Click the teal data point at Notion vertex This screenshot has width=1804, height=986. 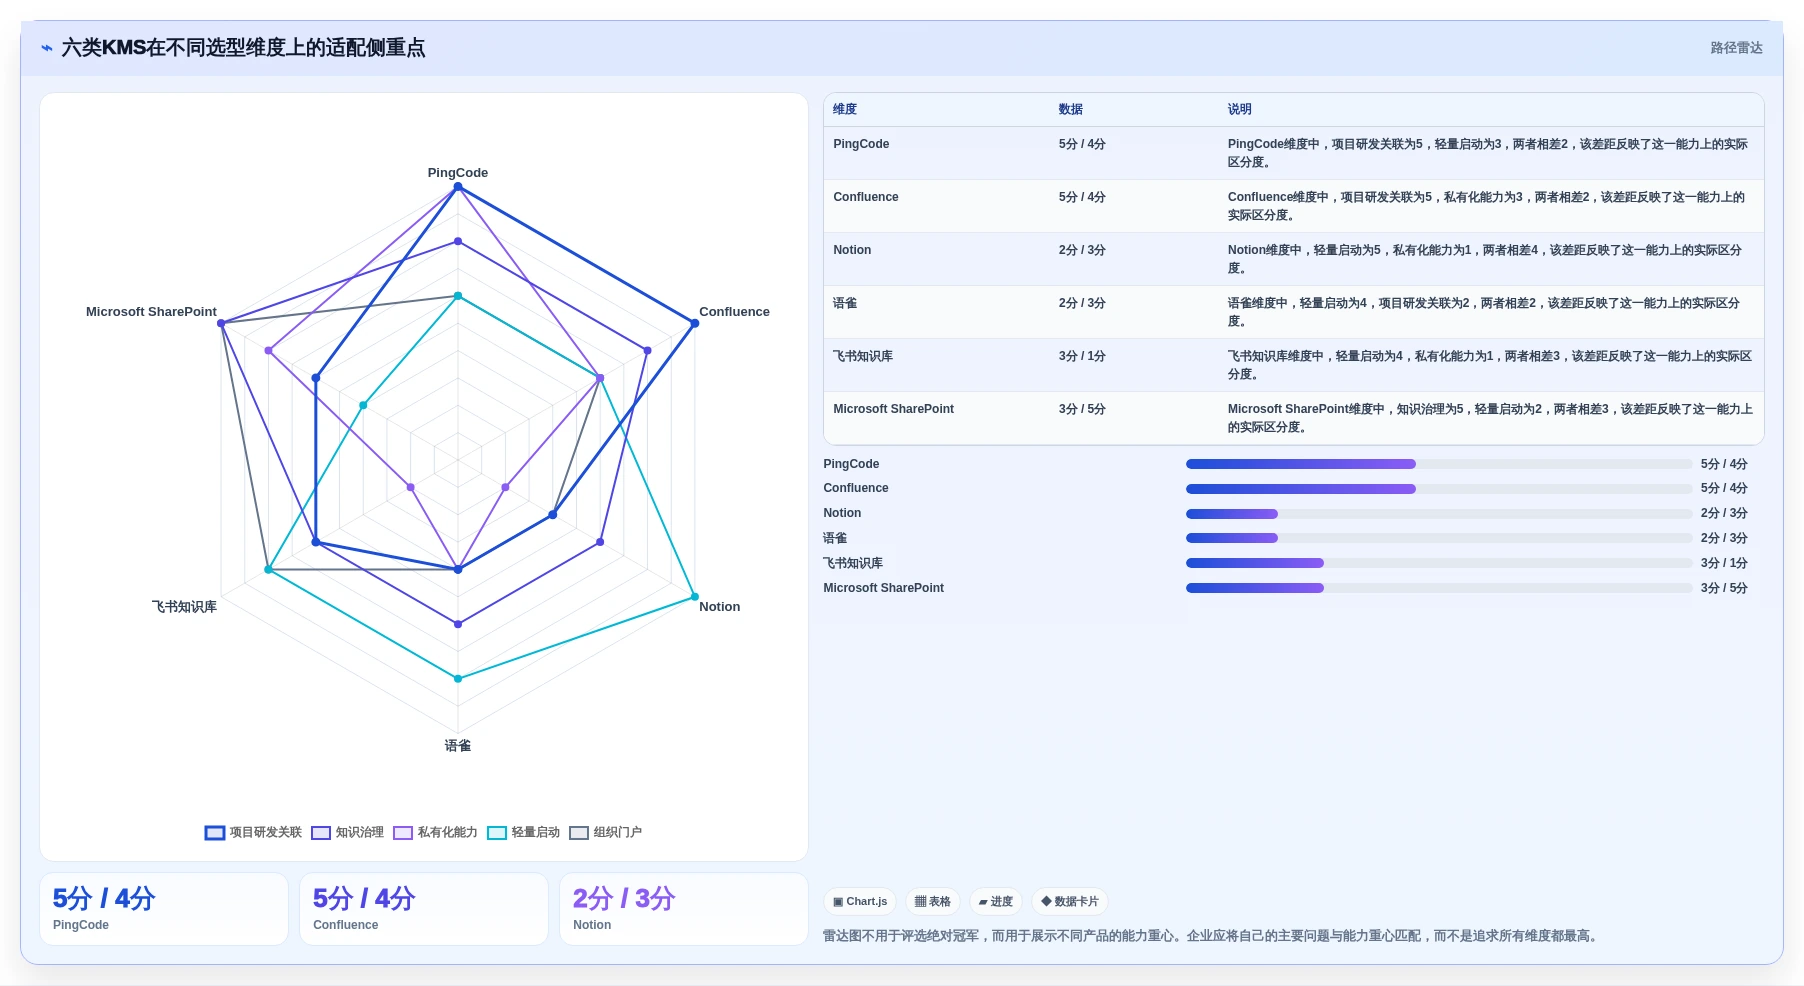point(695,597)
